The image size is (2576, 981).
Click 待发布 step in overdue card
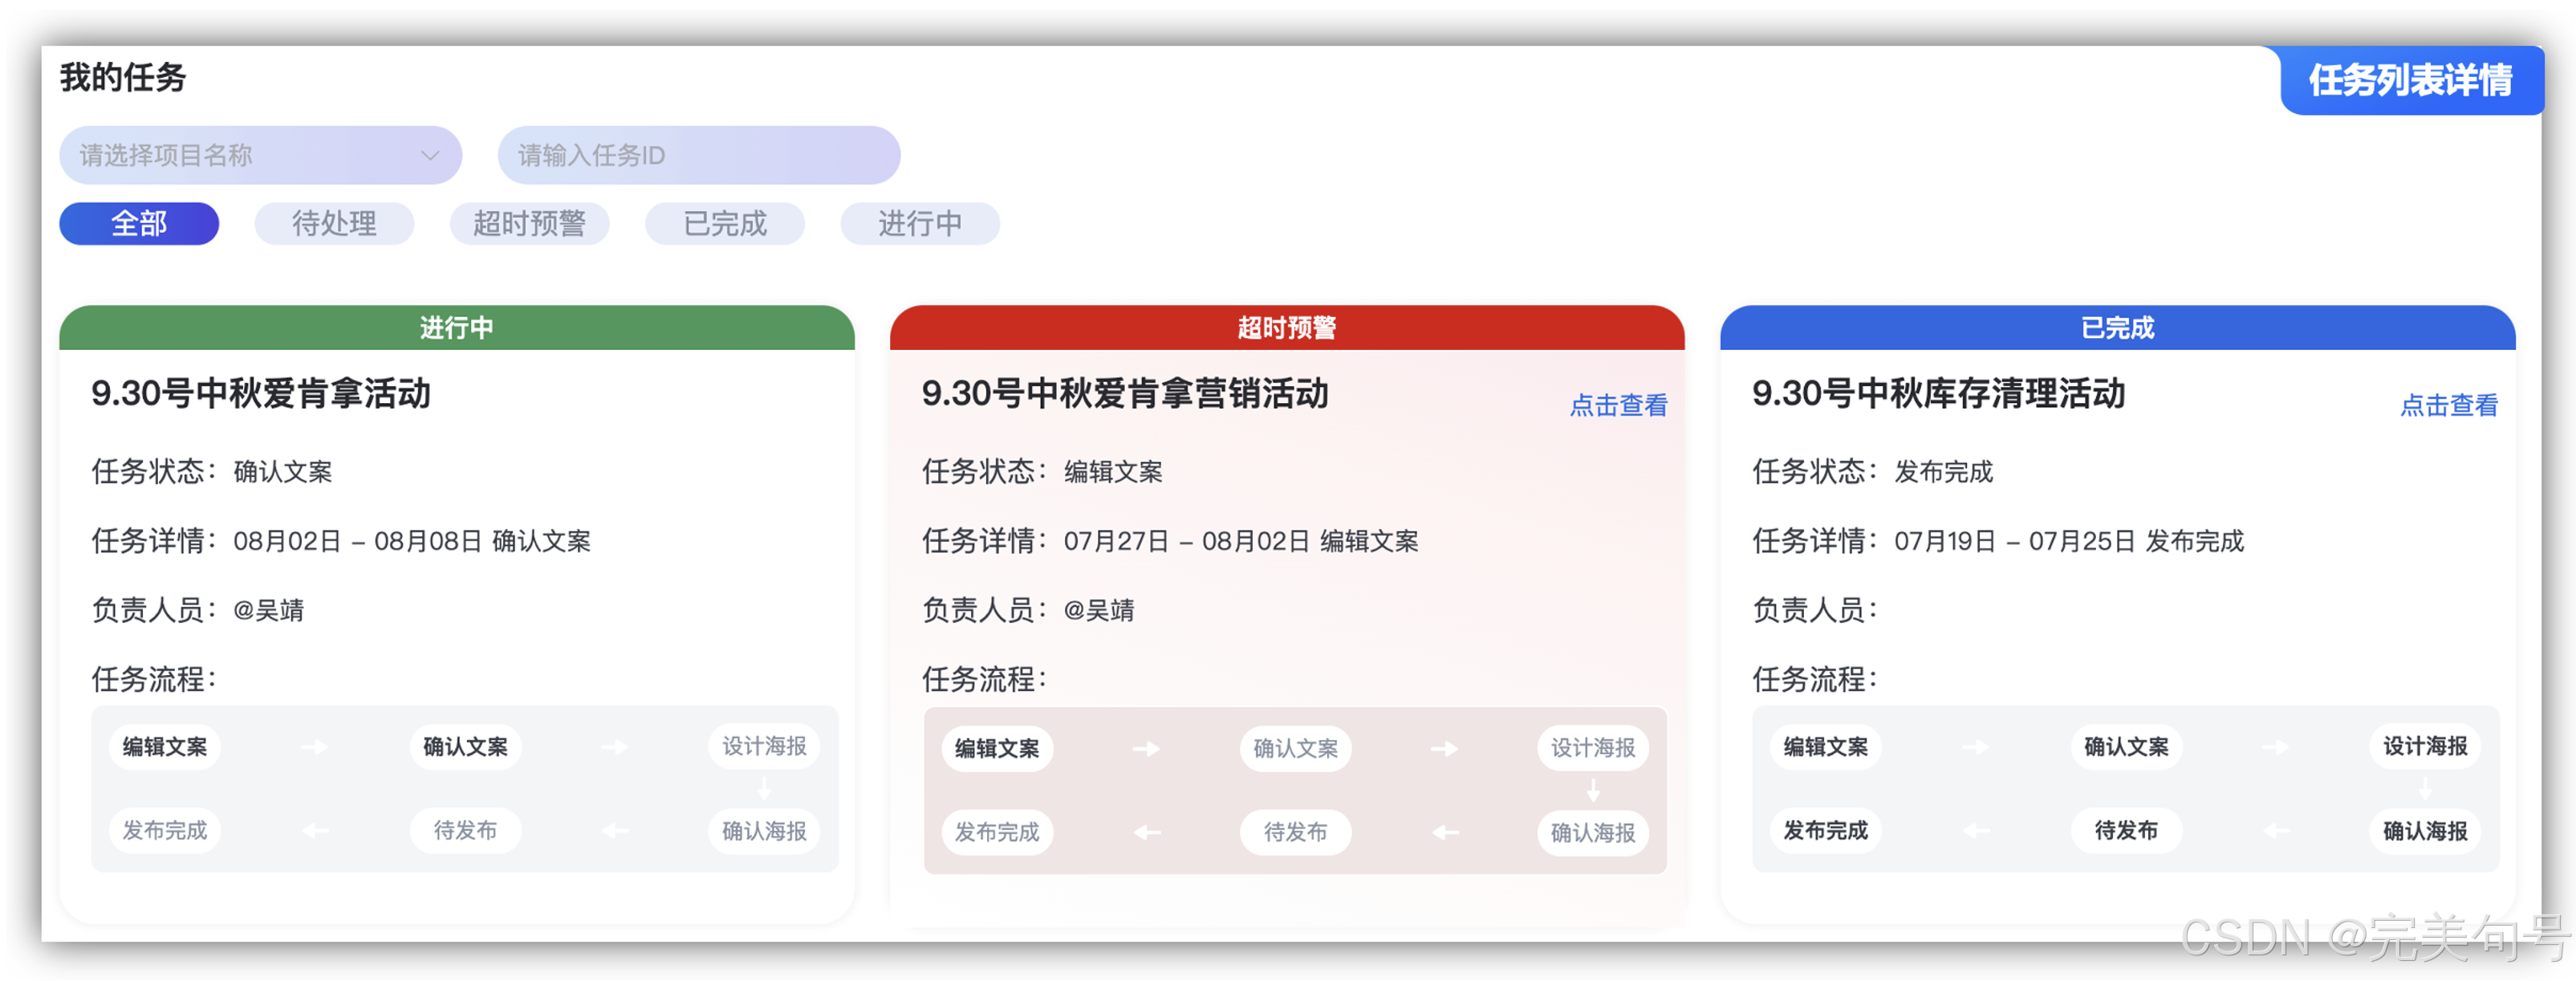[x=1295, y=832]
